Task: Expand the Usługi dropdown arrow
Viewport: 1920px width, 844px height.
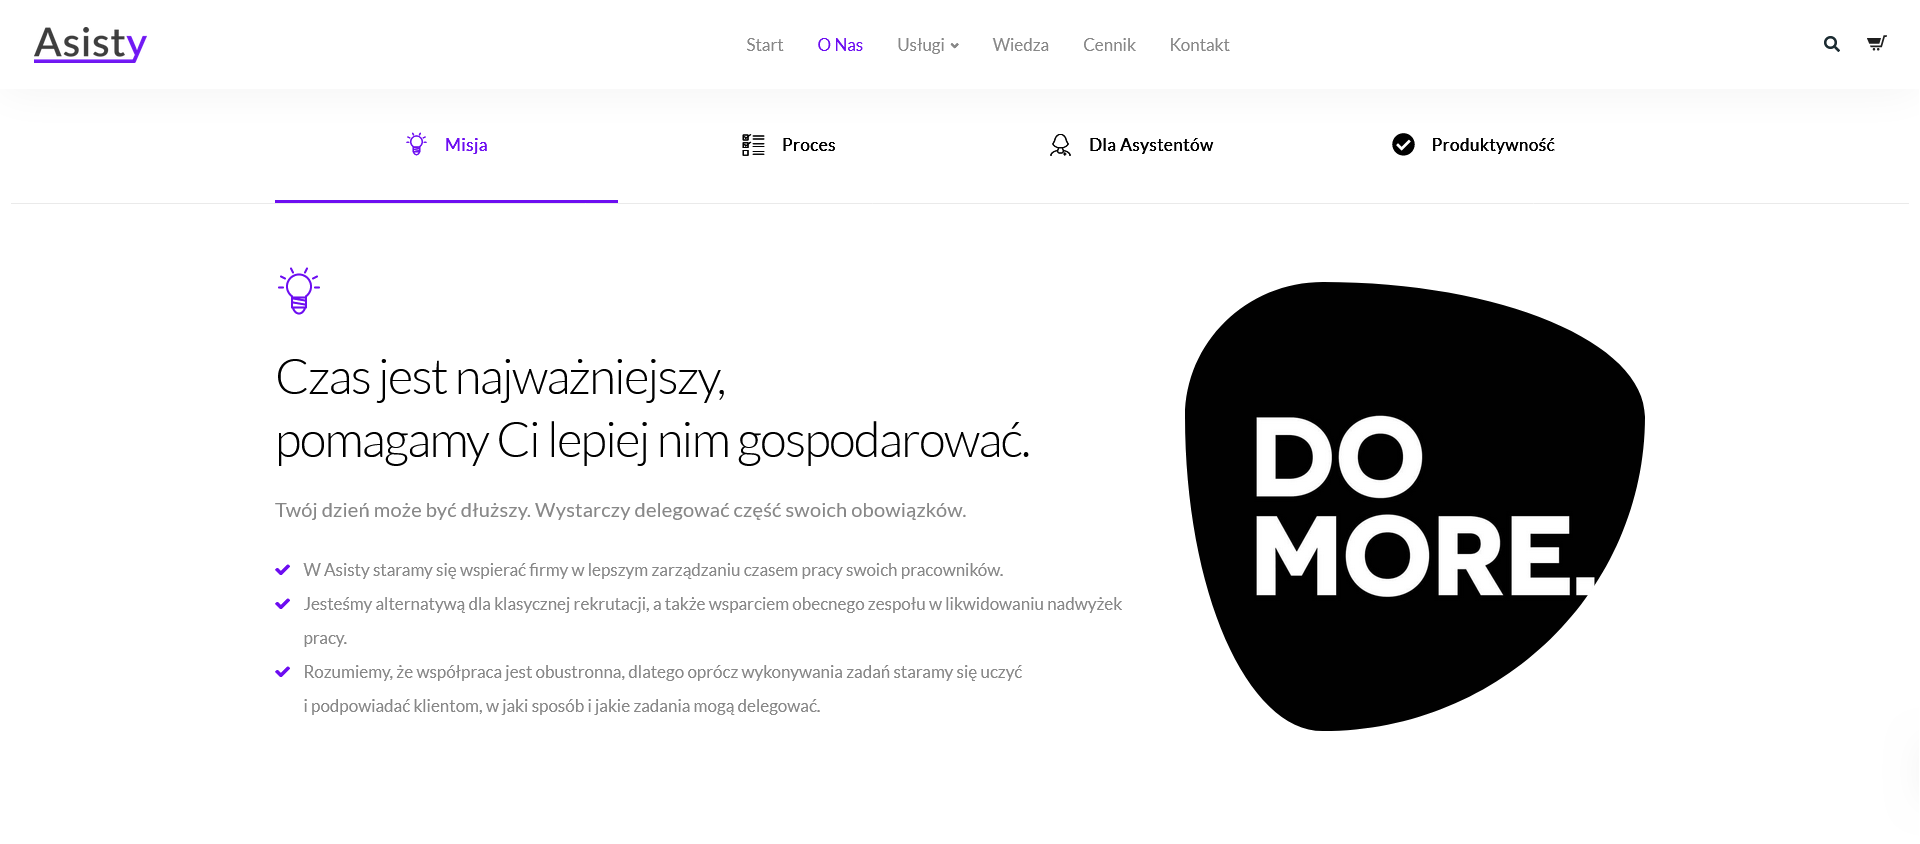Action: click(x=954, y=46)
